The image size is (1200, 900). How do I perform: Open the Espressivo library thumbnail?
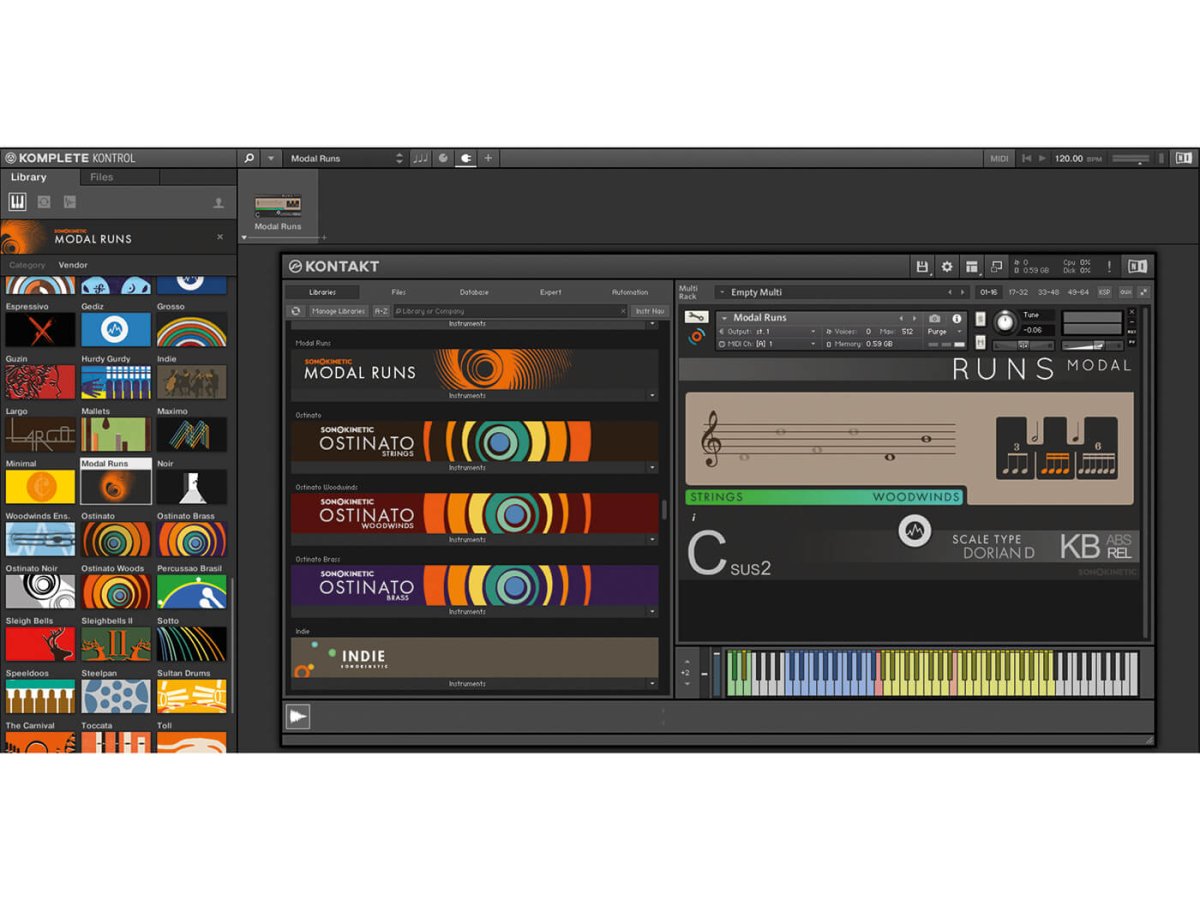(40, 329)
